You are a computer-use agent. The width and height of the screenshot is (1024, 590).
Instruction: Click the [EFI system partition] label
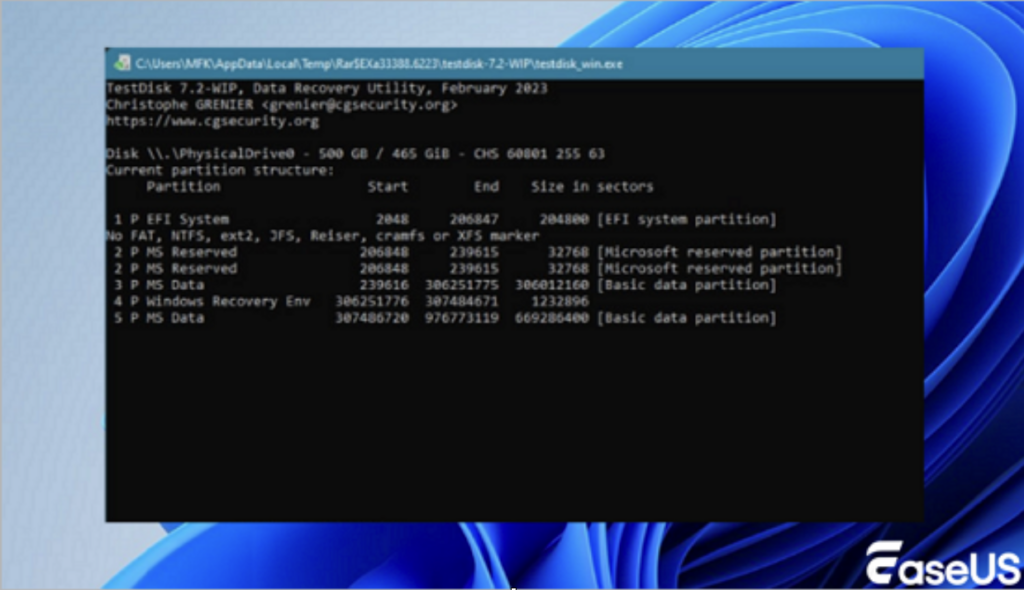[685, 219]
